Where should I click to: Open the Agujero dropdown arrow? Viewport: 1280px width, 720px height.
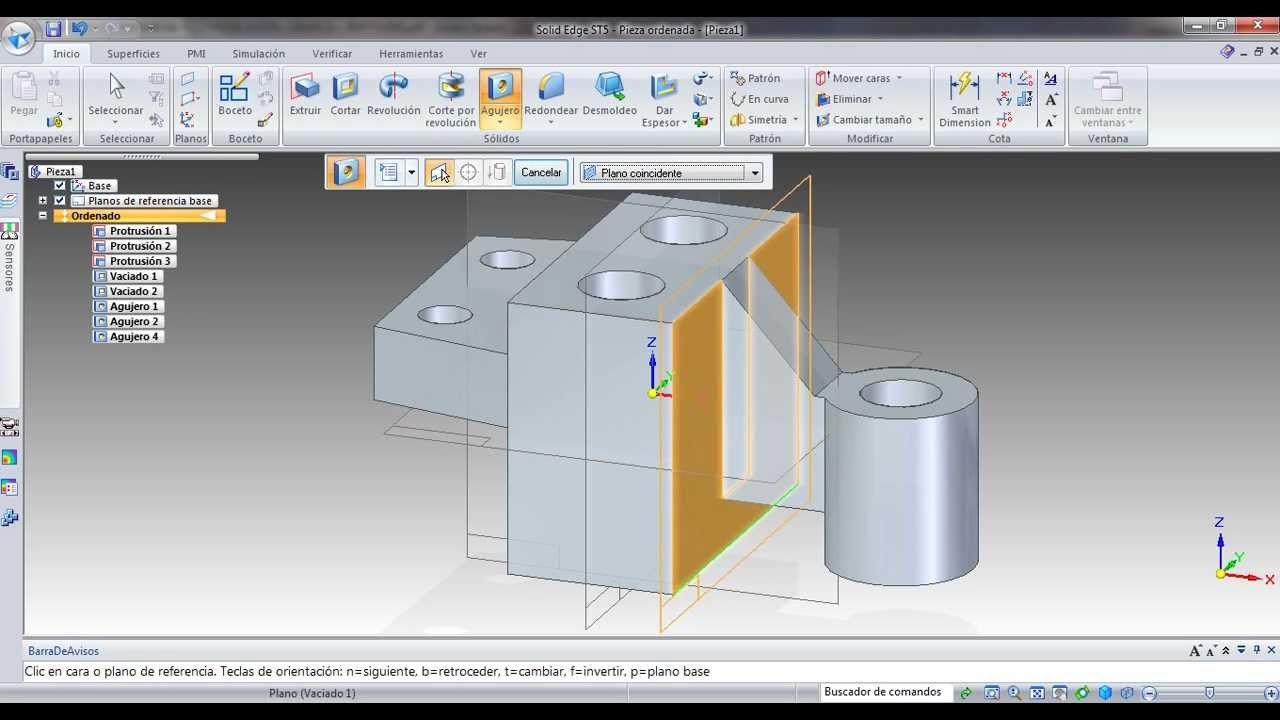pos(500,124)
